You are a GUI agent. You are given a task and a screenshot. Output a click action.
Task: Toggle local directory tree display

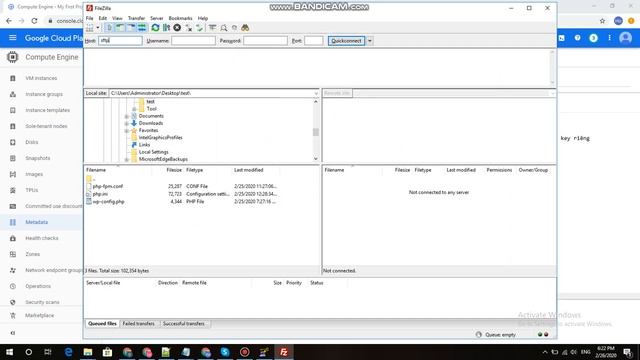click(x=120, y=28)
